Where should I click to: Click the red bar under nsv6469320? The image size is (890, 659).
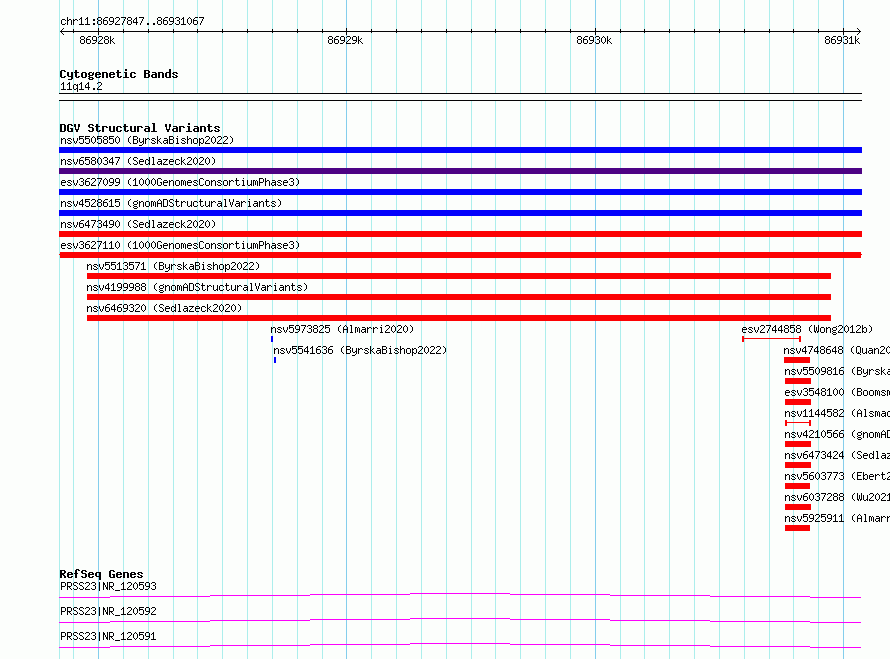coord(459,318)
